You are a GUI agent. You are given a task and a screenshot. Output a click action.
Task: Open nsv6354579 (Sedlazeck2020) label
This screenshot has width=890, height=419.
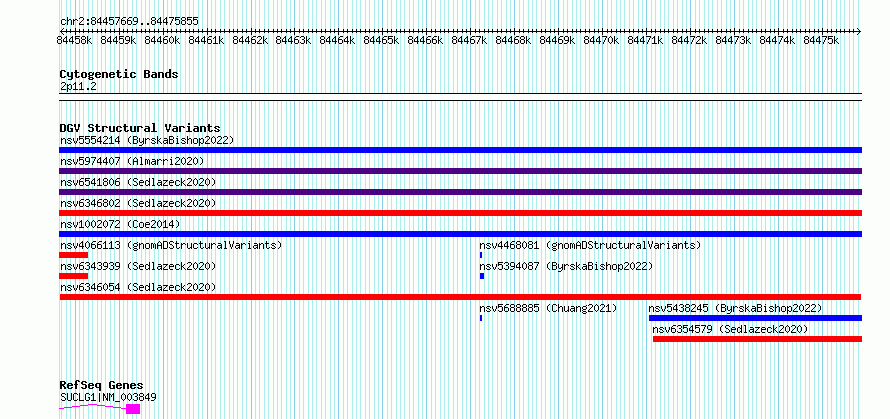(x=730, y=329)
